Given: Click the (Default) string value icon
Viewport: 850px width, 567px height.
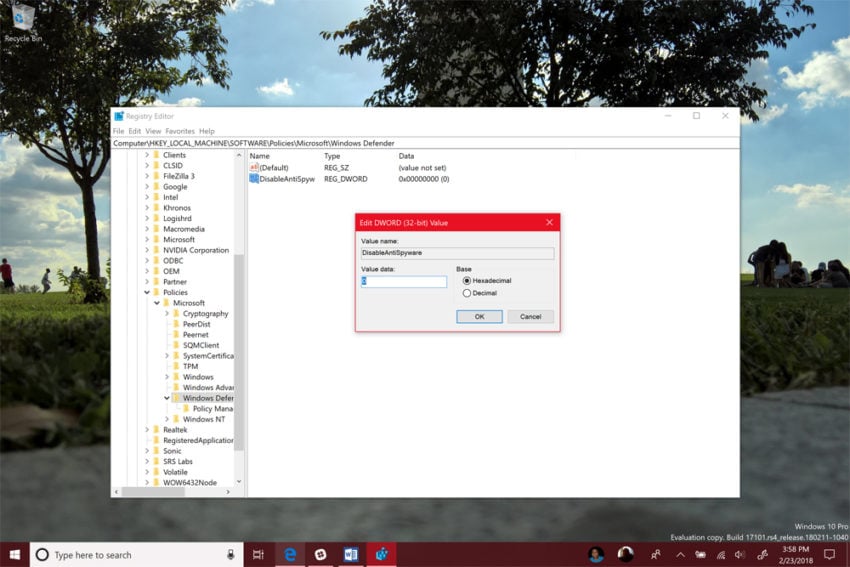Looking at the screenshot, I should 254,167.
